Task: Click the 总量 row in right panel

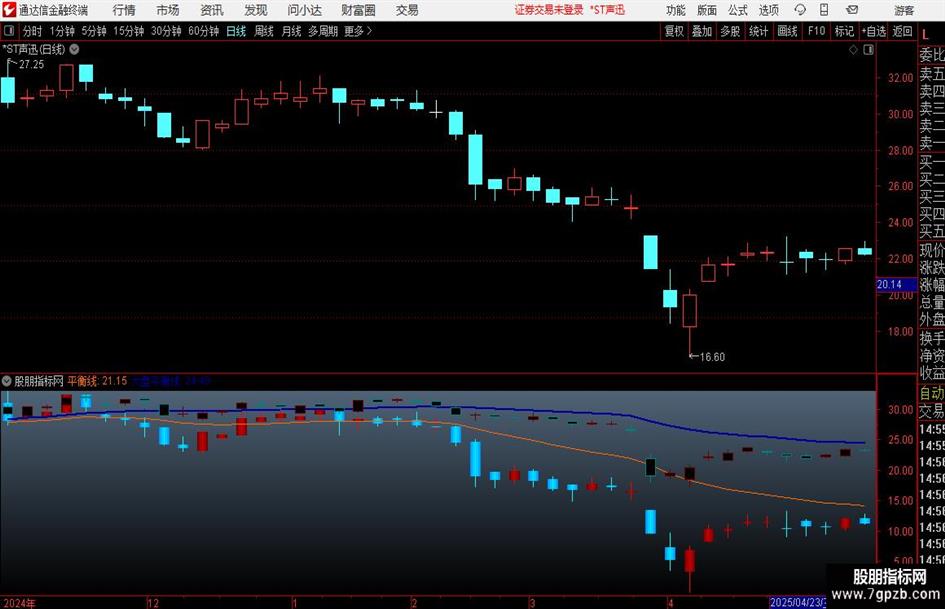Action: pos(932,302)
